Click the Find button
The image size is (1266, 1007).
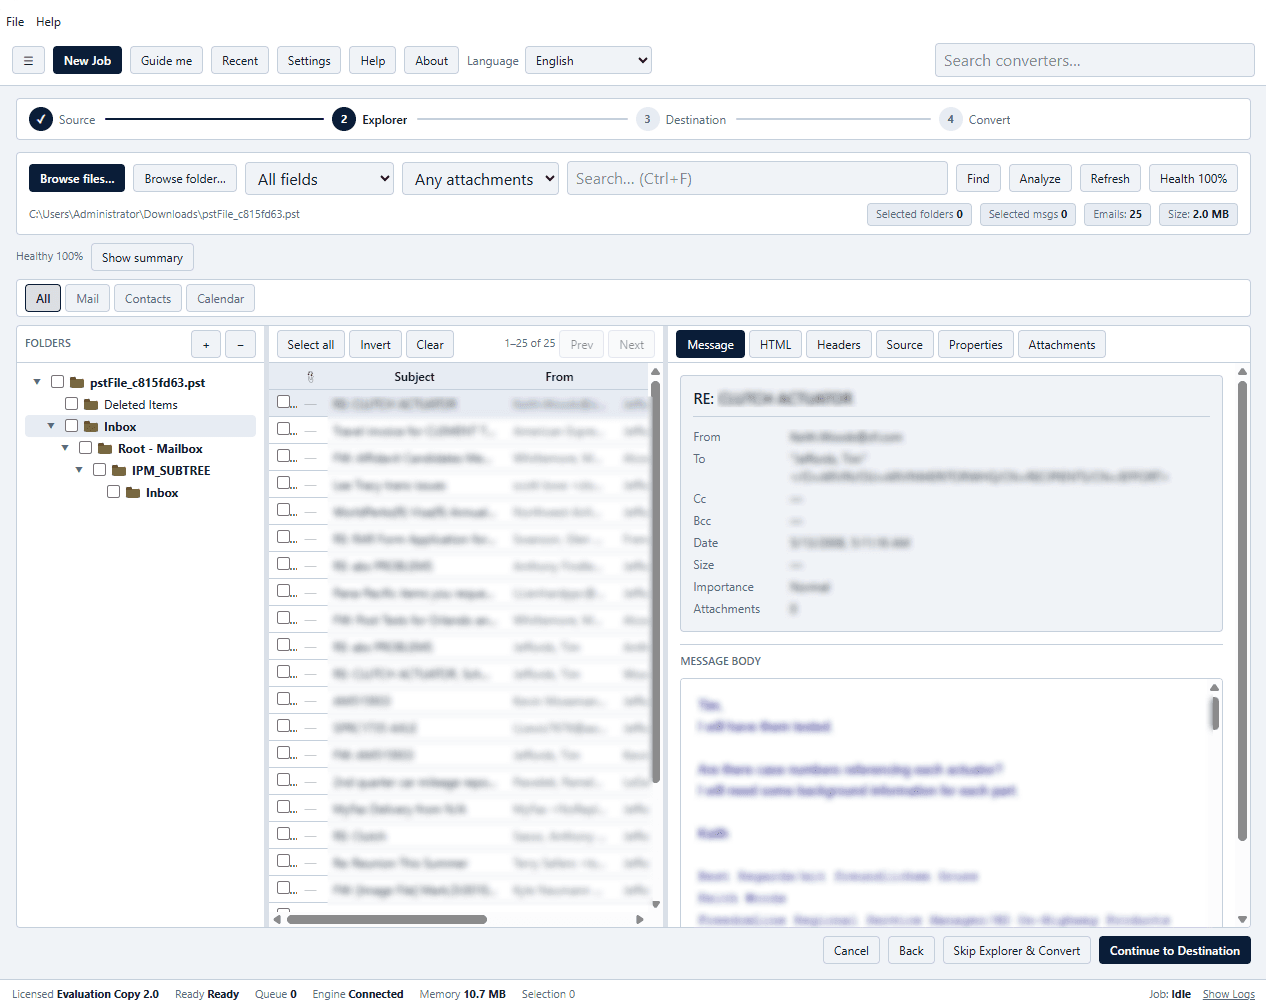[x=978, y=179]
